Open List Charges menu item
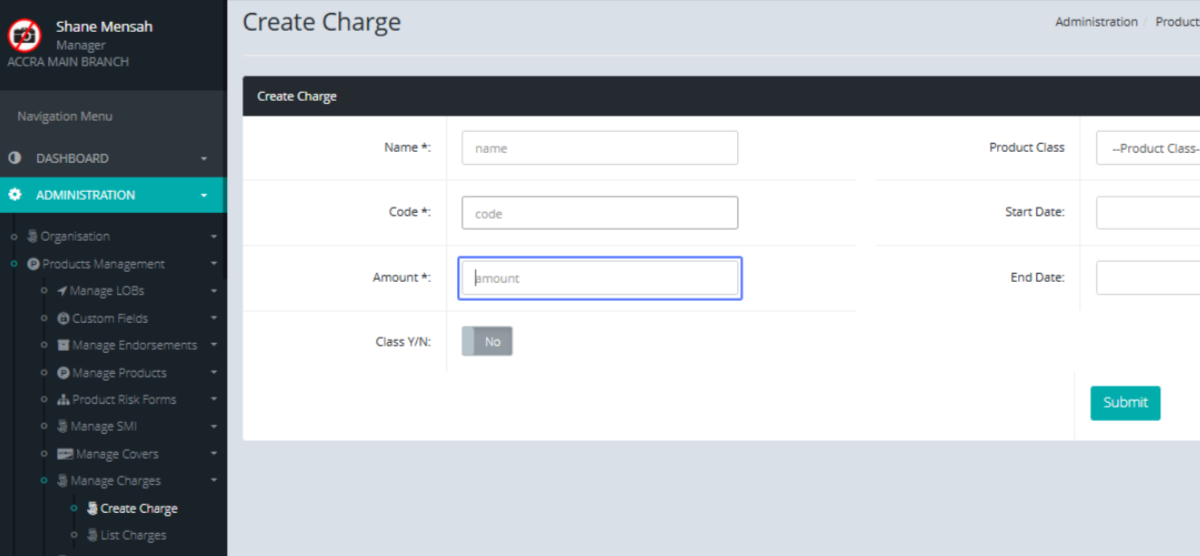The image size is (1200, 556). [x=133, y=535]
